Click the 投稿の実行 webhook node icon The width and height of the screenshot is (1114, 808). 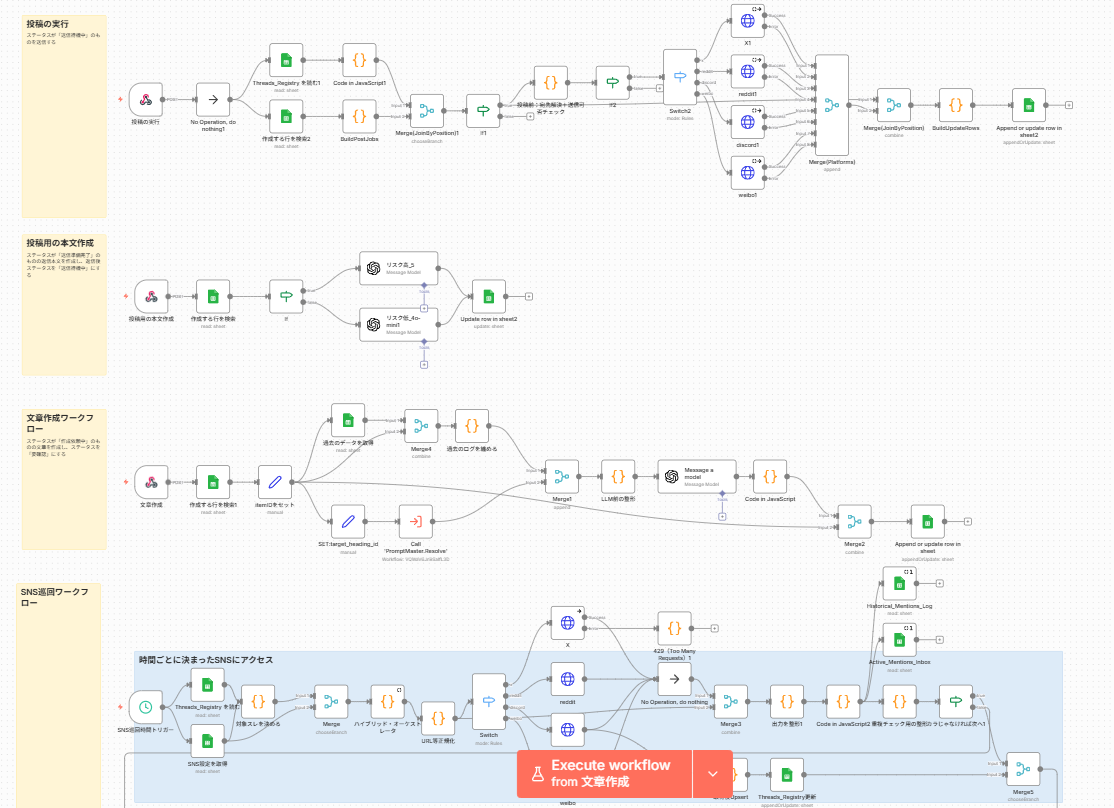(145, 100)
